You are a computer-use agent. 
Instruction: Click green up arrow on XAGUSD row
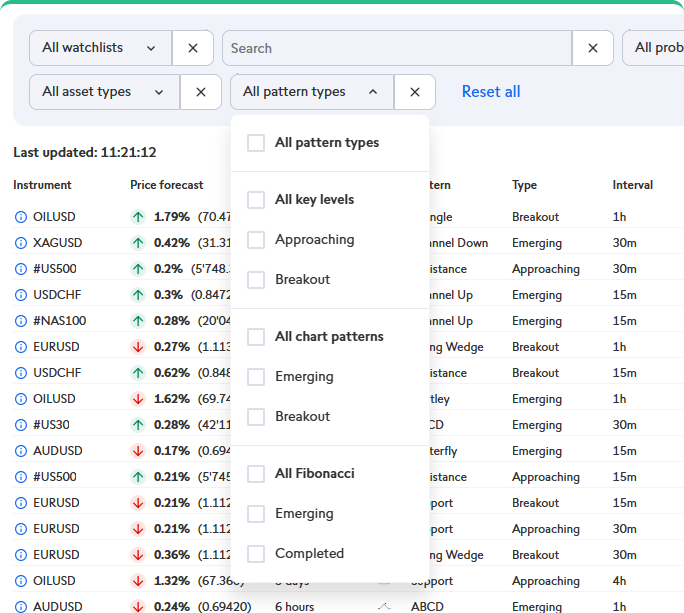(x=138, y=243)
